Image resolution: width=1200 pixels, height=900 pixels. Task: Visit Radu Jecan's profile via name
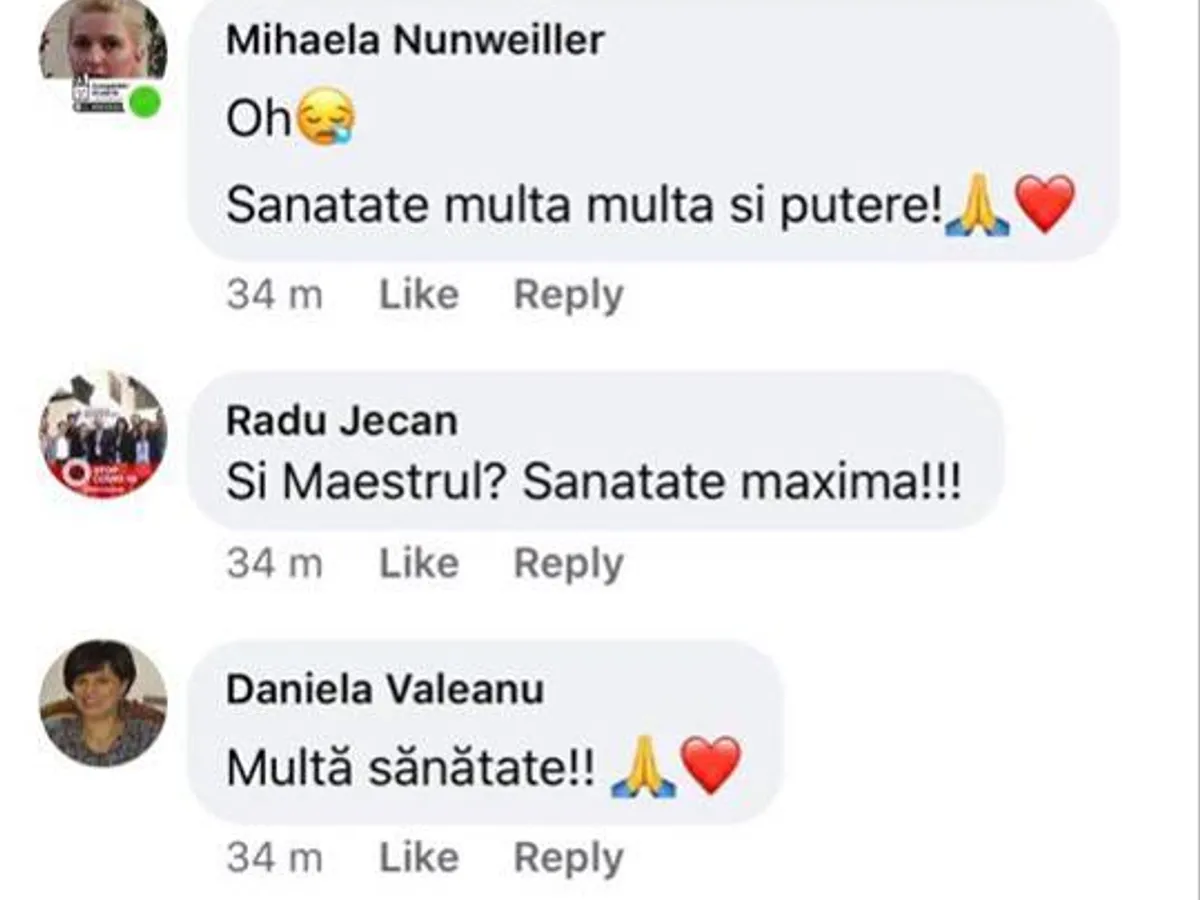[342, 421]
